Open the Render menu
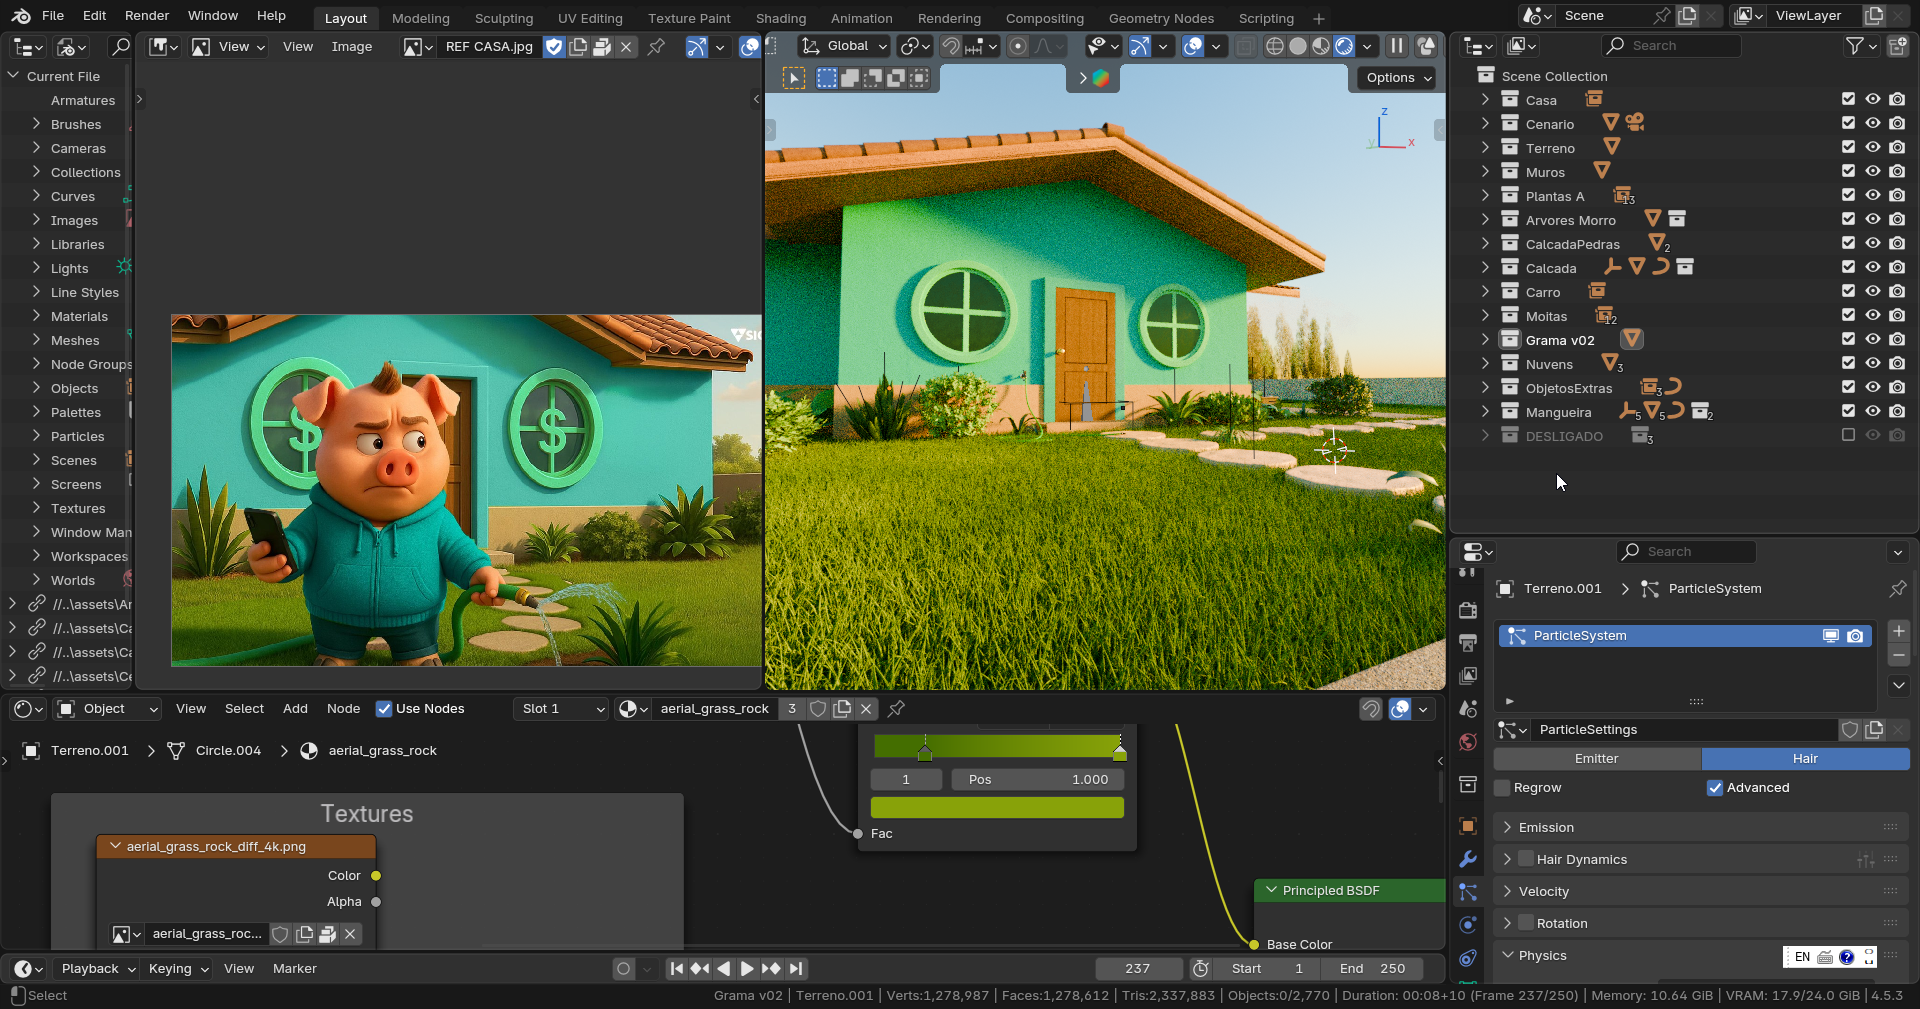 pyautogui.click(x=147, y=16)
